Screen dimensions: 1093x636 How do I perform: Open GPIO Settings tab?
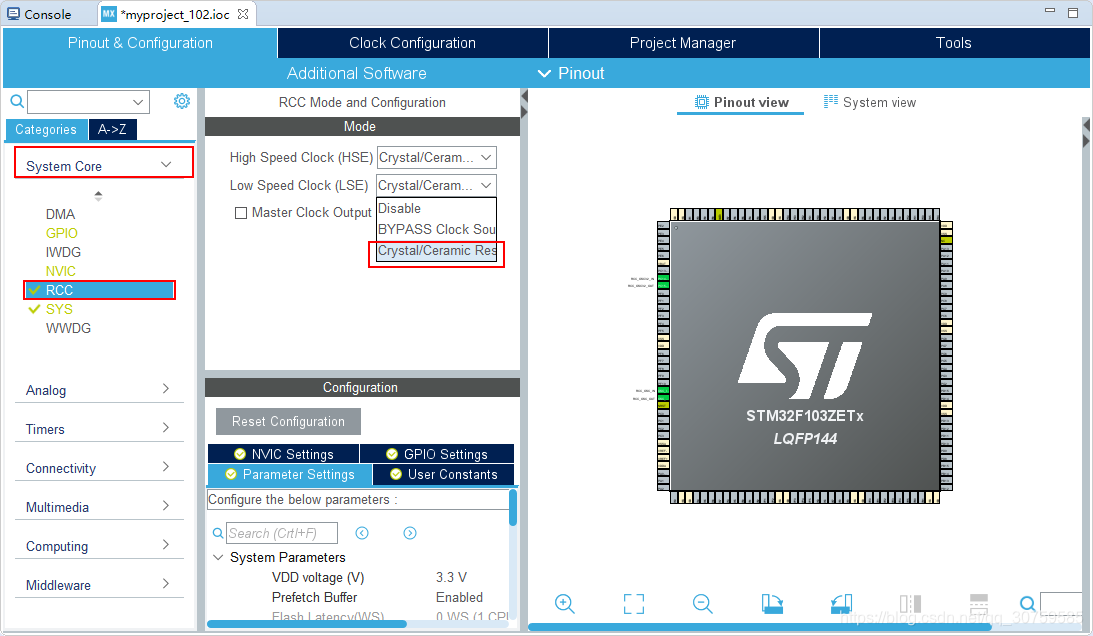pos(437,454)
